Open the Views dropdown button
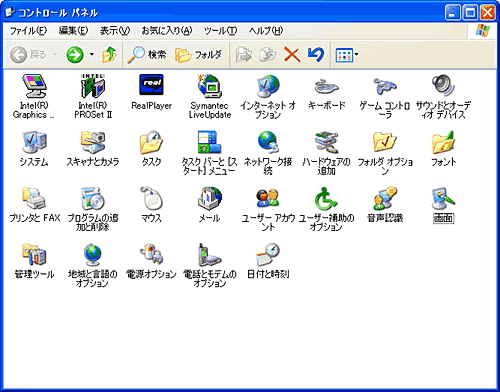Image resolution: width=500 pixels, height=392 pixels. [347, 55]
